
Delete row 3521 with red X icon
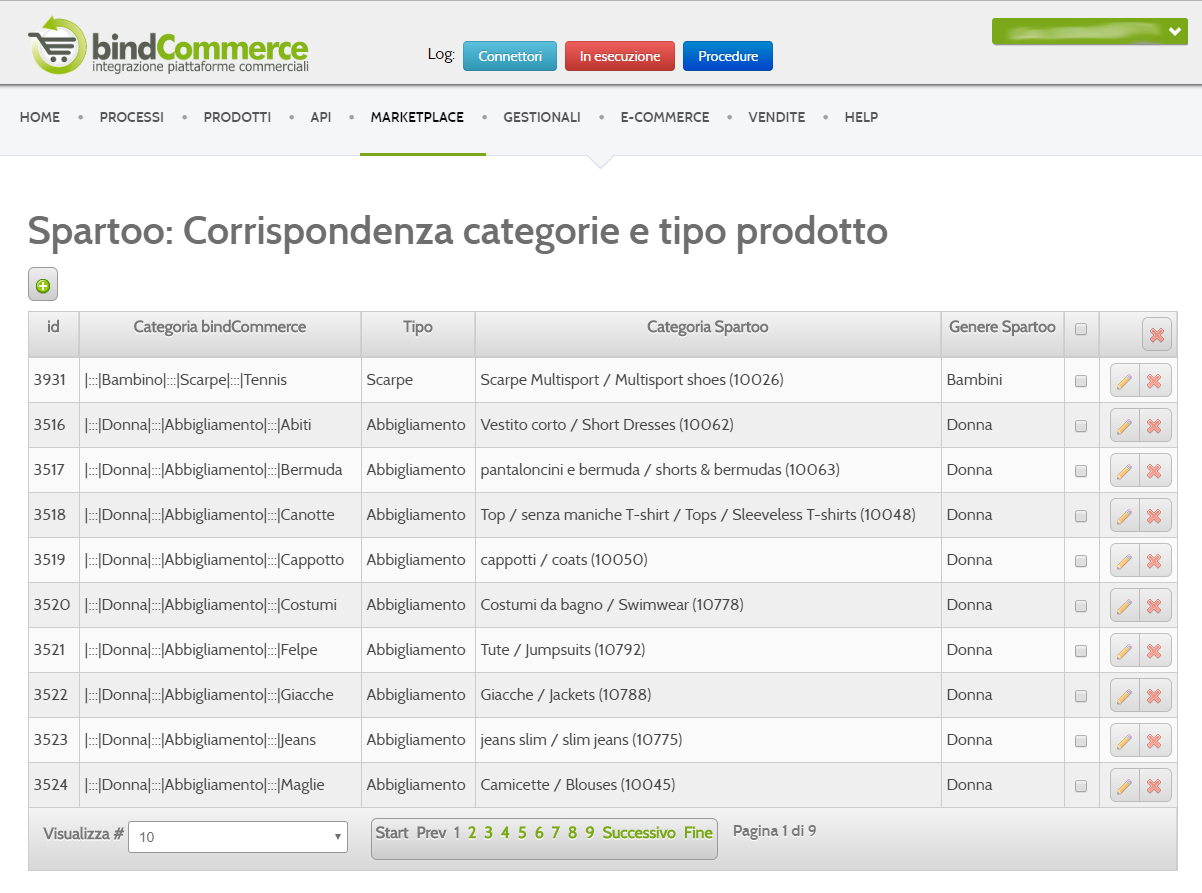[1154, 651]
